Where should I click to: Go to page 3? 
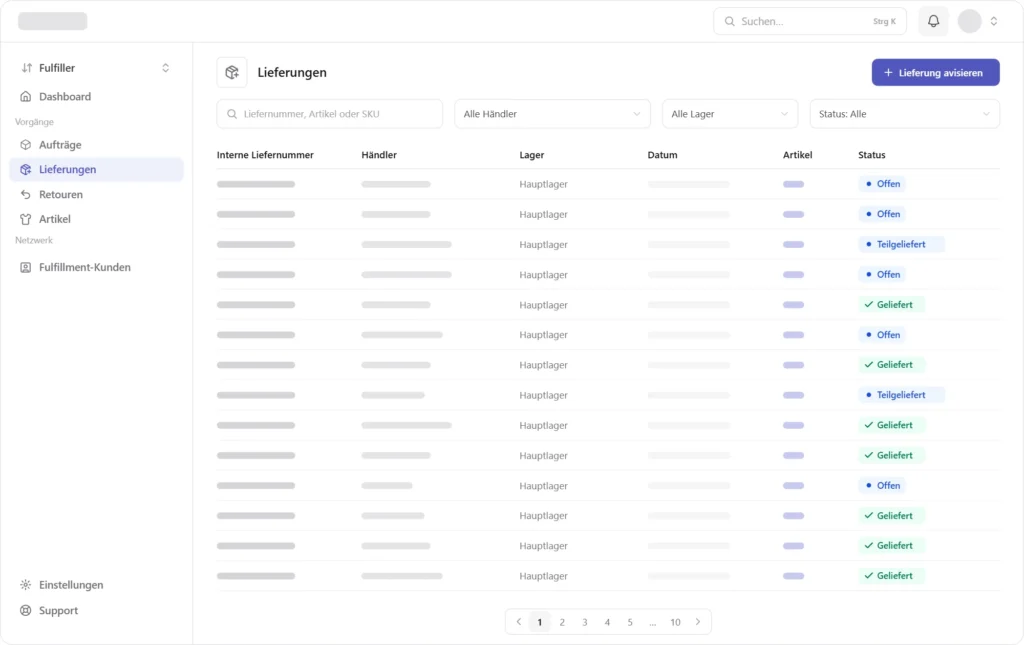[x=584, y=622]
